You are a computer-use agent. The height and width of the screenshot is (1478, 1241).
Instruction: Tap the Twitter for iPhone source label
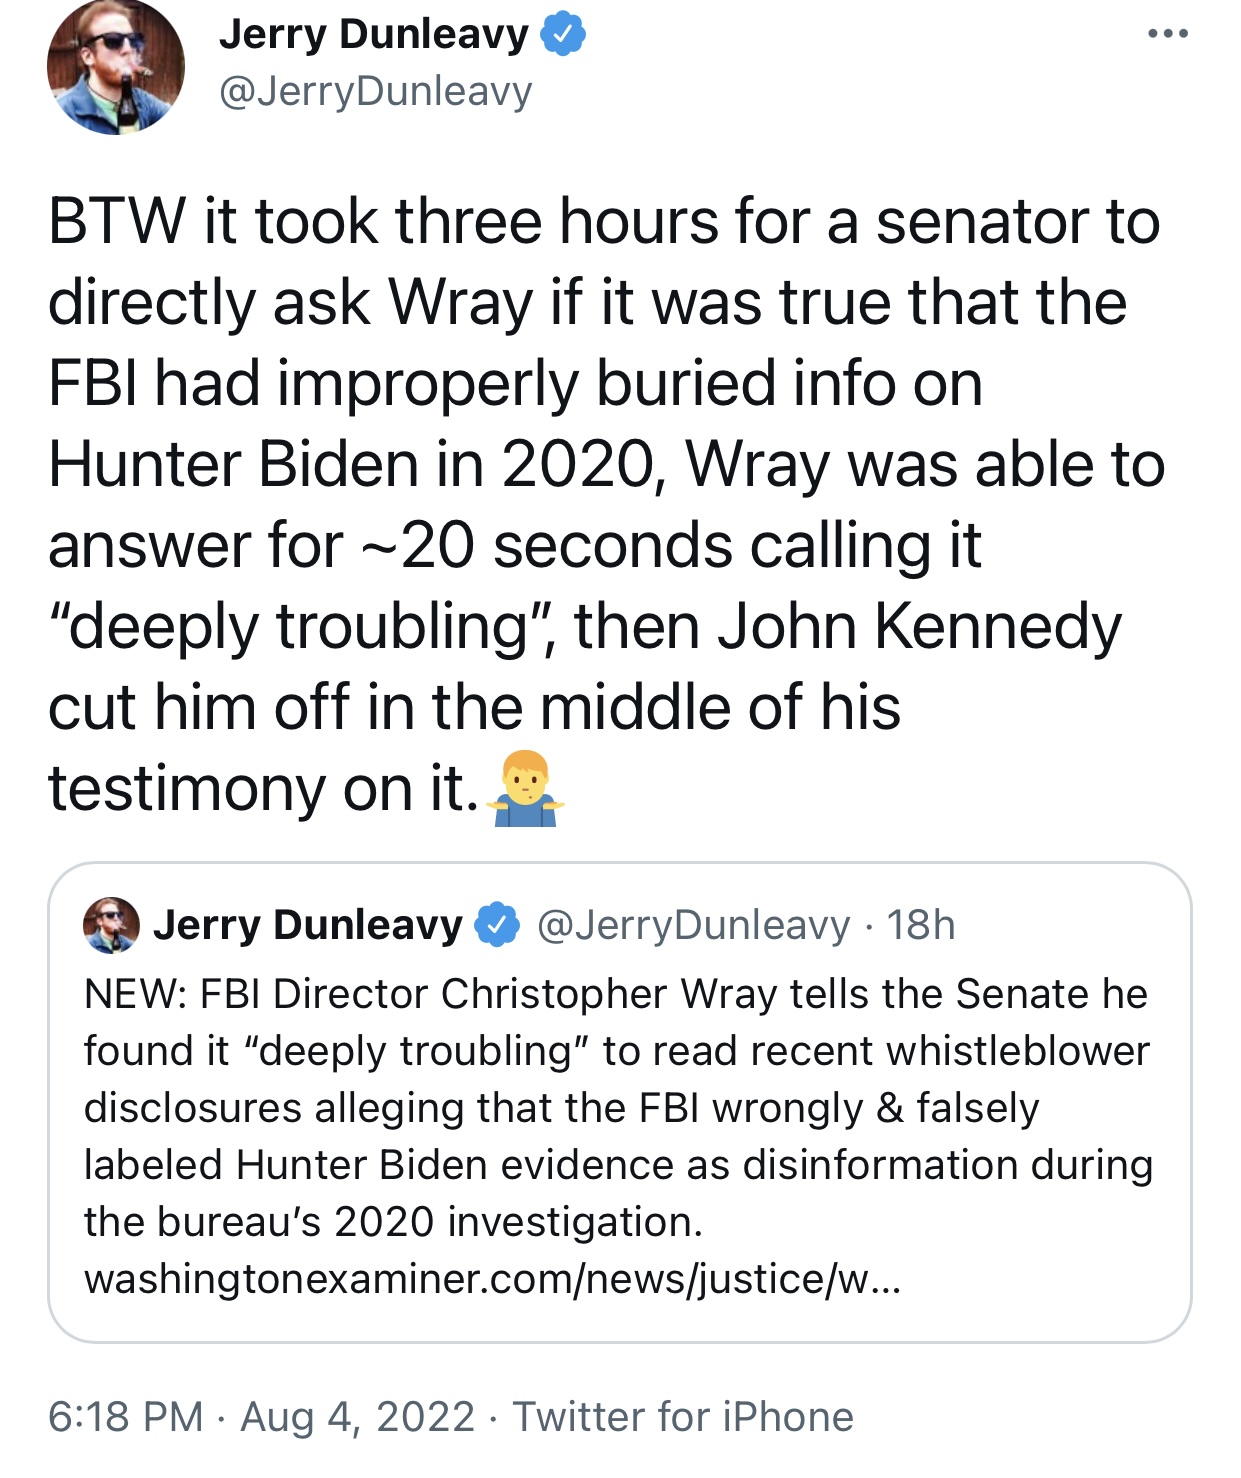[x=683, y=1417]
